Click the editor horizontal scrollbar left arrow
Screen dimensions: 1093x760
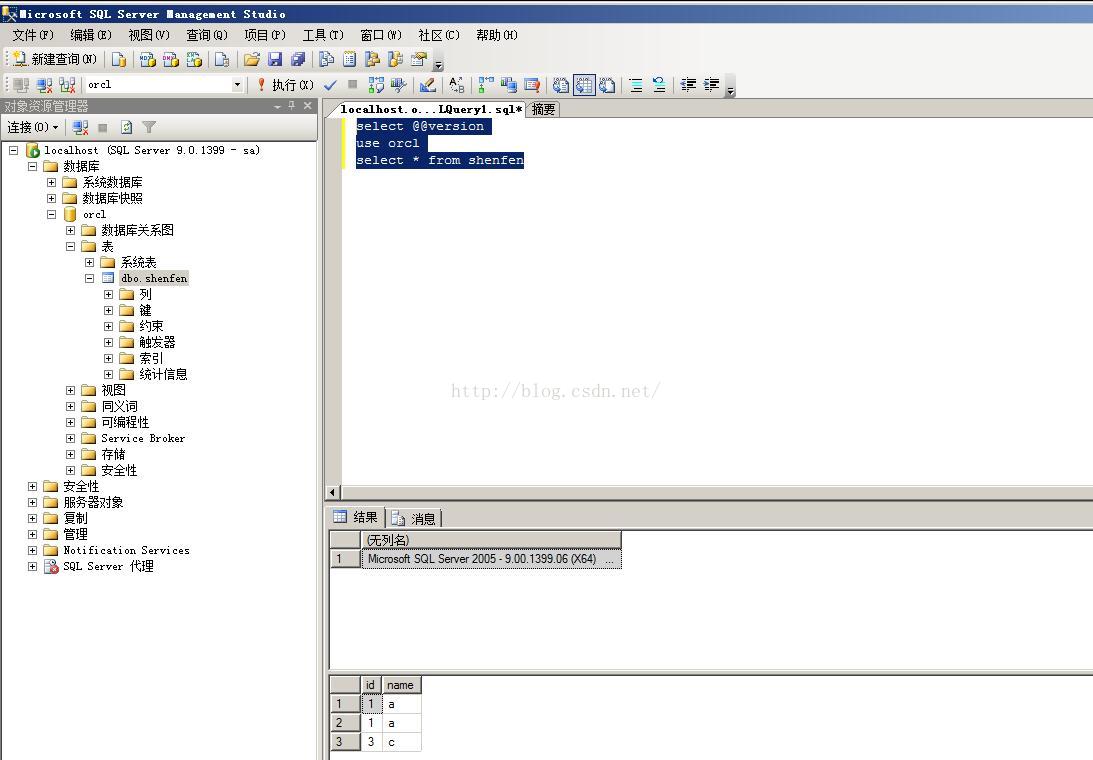(333, 493)
